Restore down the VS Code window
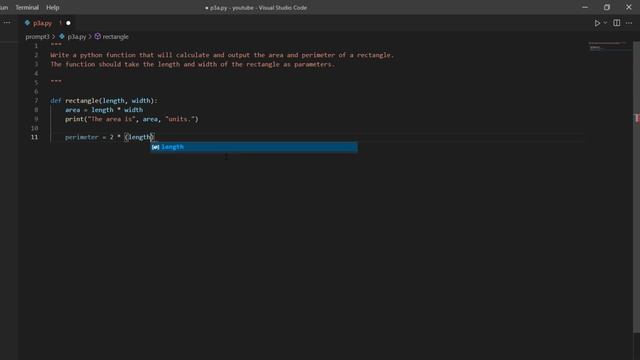Screen dimensions: 640x360 [x=607, y=7]
